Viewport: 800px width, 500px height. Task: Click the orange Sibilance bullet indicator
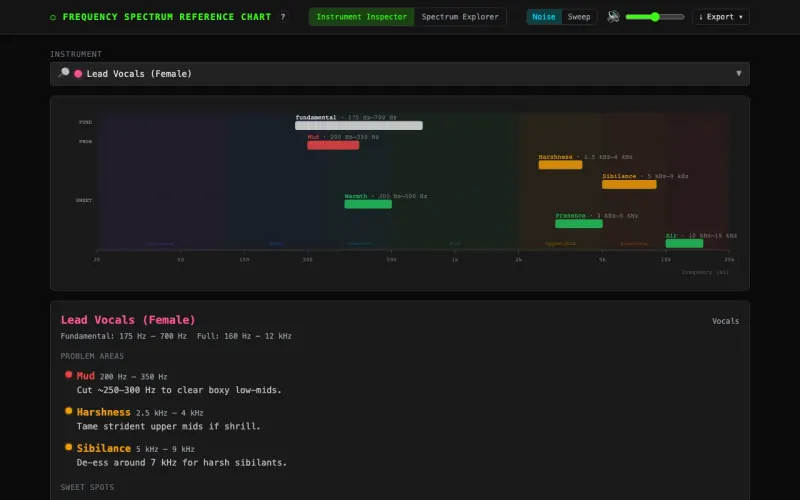click(x=68, y=447)
